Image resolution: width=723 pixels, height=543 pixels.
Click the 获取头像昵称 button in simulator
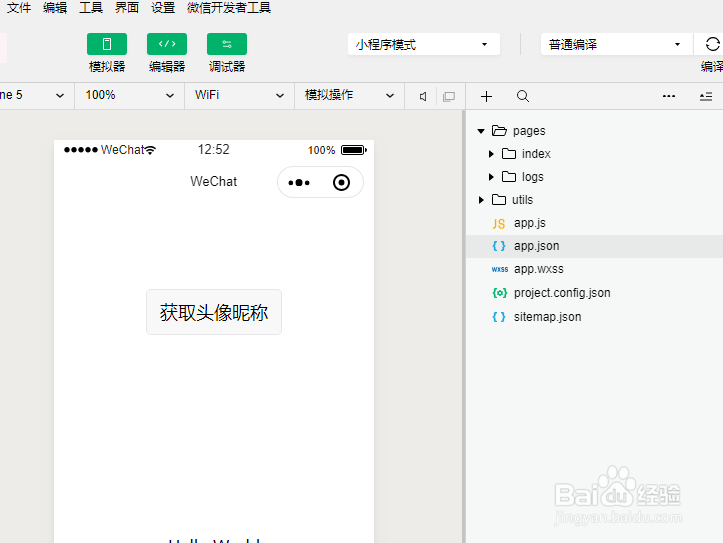point(214,312)
